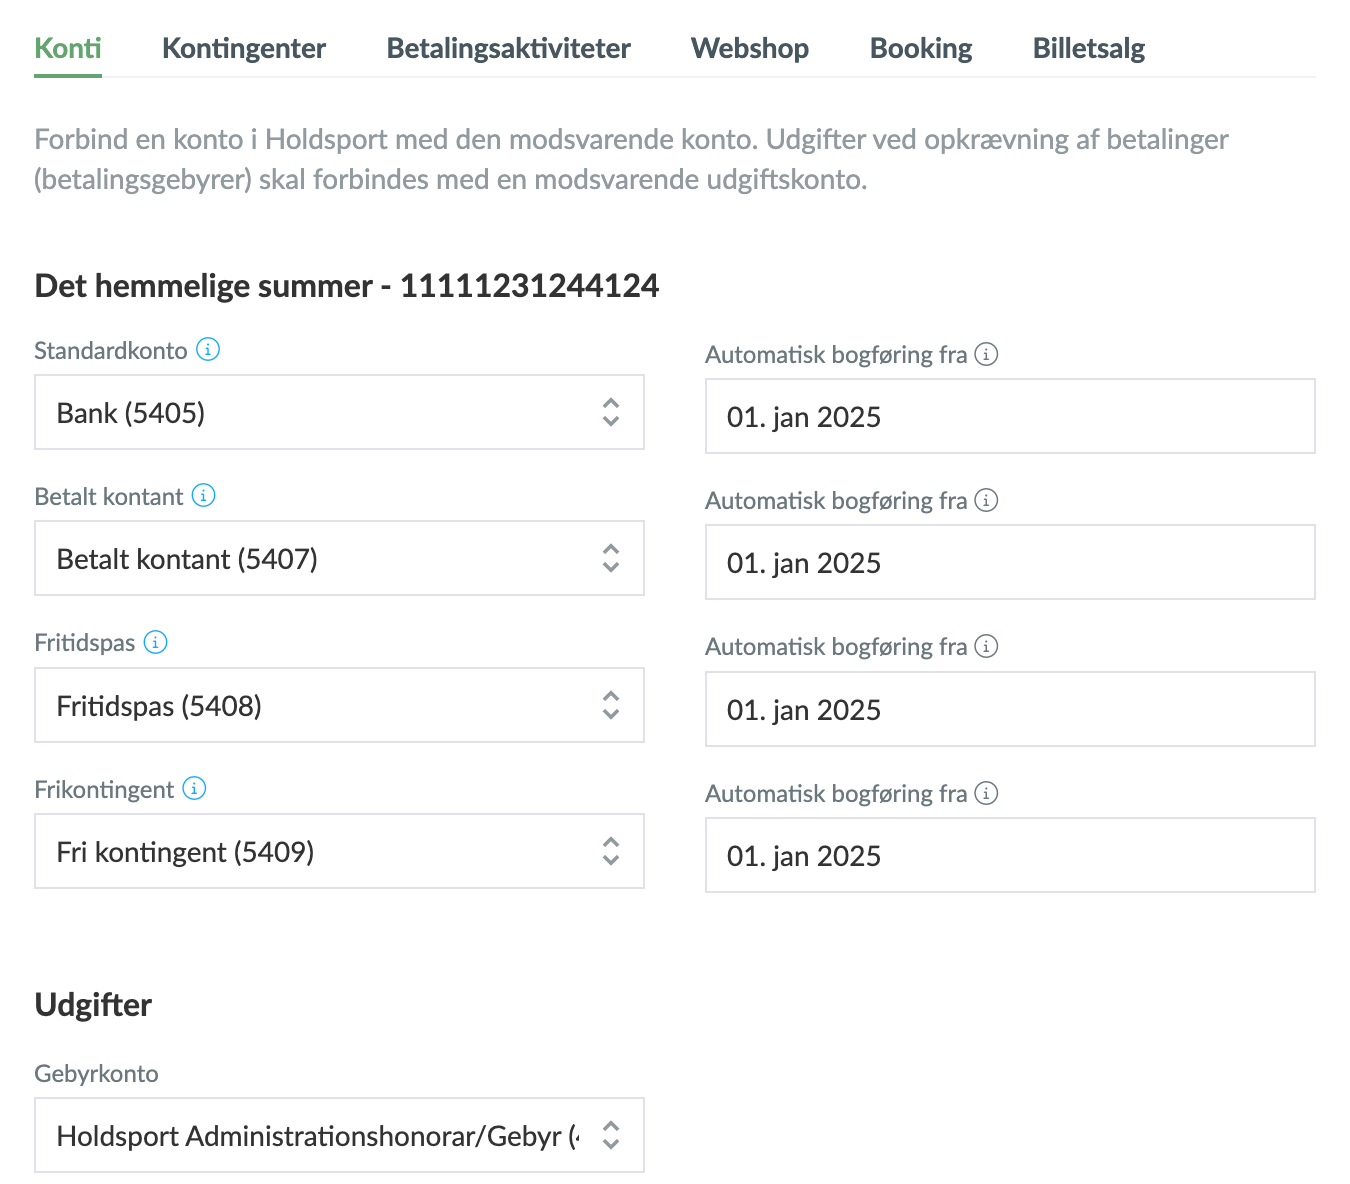
Task: Open the Betalt kontant (5407) dropdown
Action: tap(339, 559)
